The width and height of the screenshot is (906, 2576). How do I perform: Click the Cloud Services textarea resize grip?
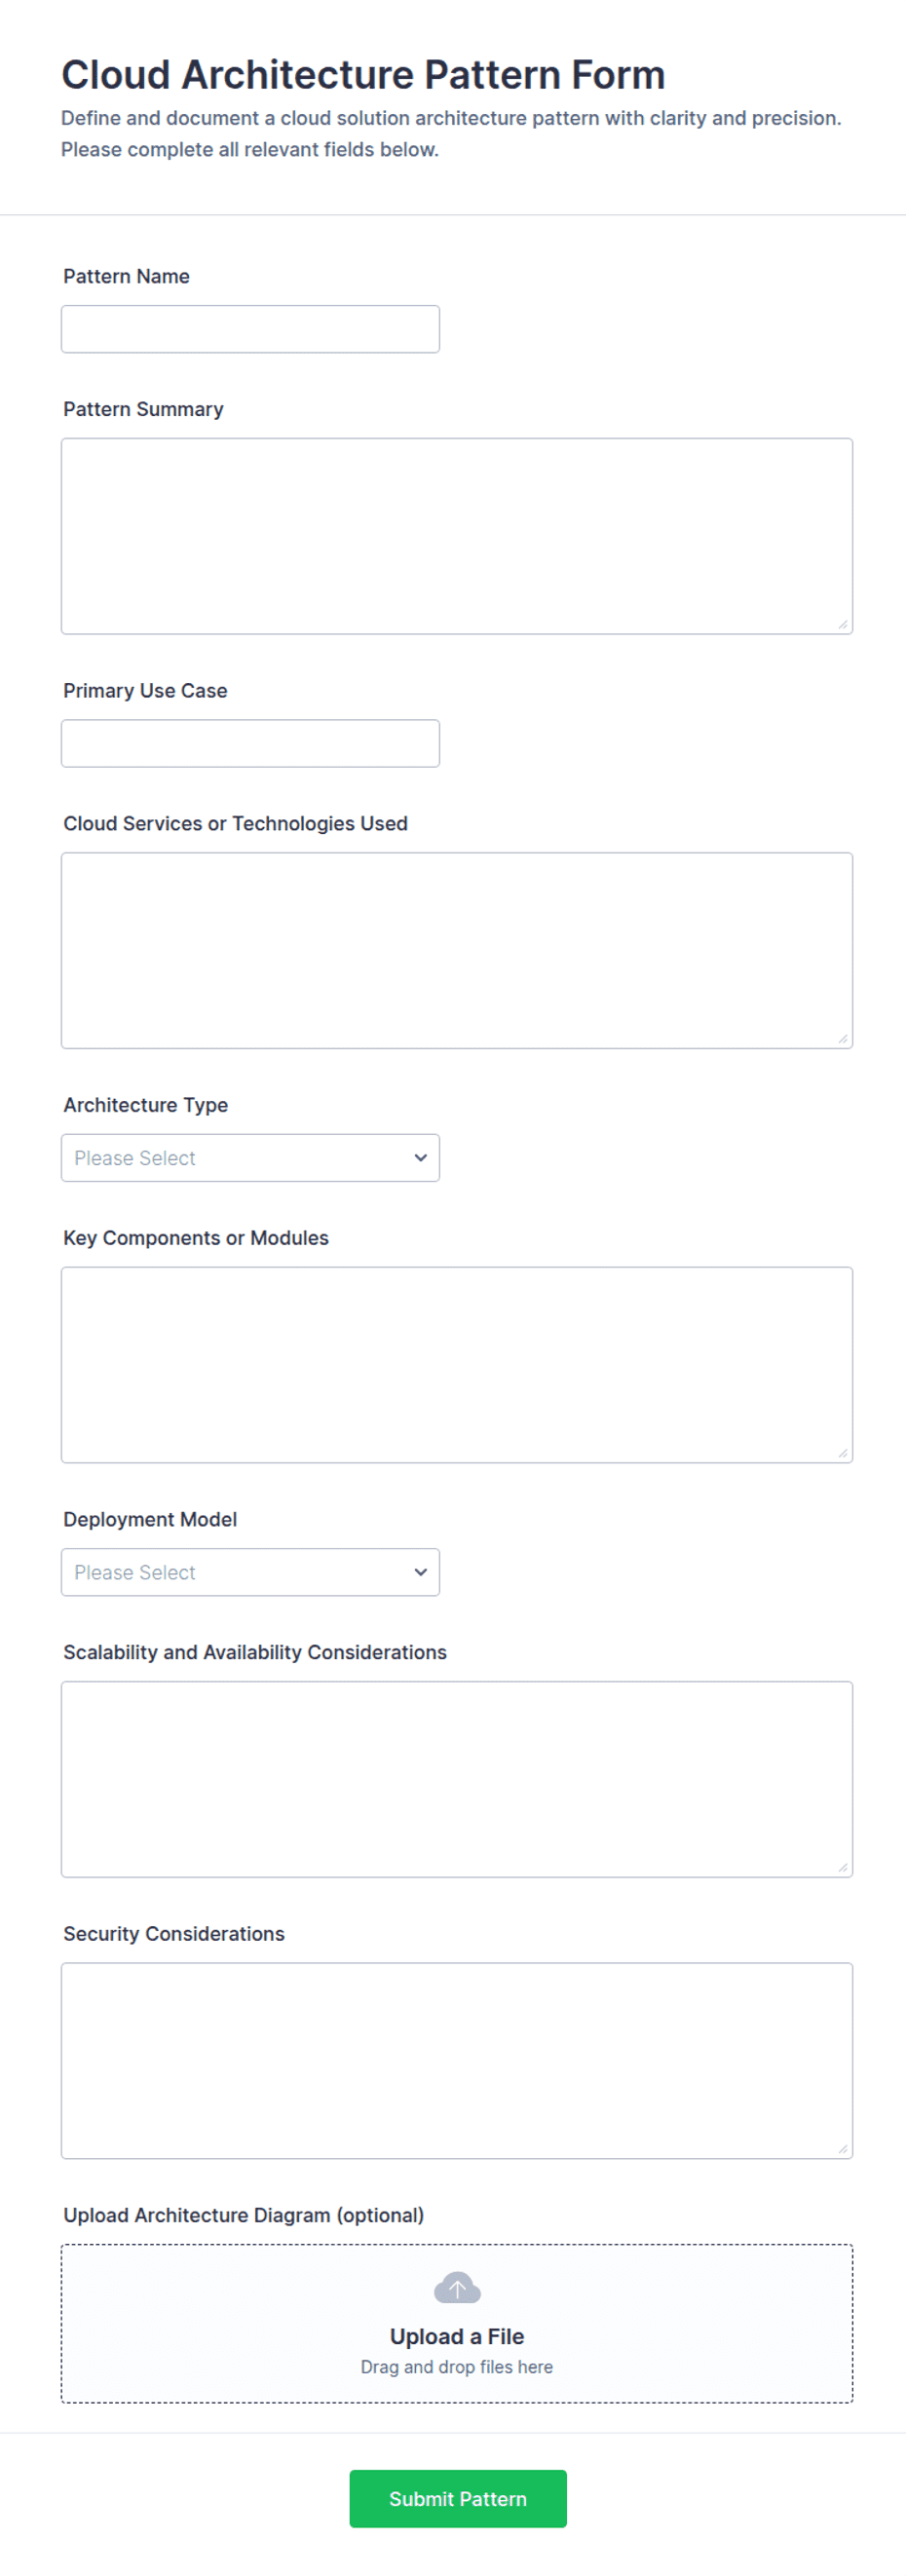pyautogui.click(x=843, y=1038)
